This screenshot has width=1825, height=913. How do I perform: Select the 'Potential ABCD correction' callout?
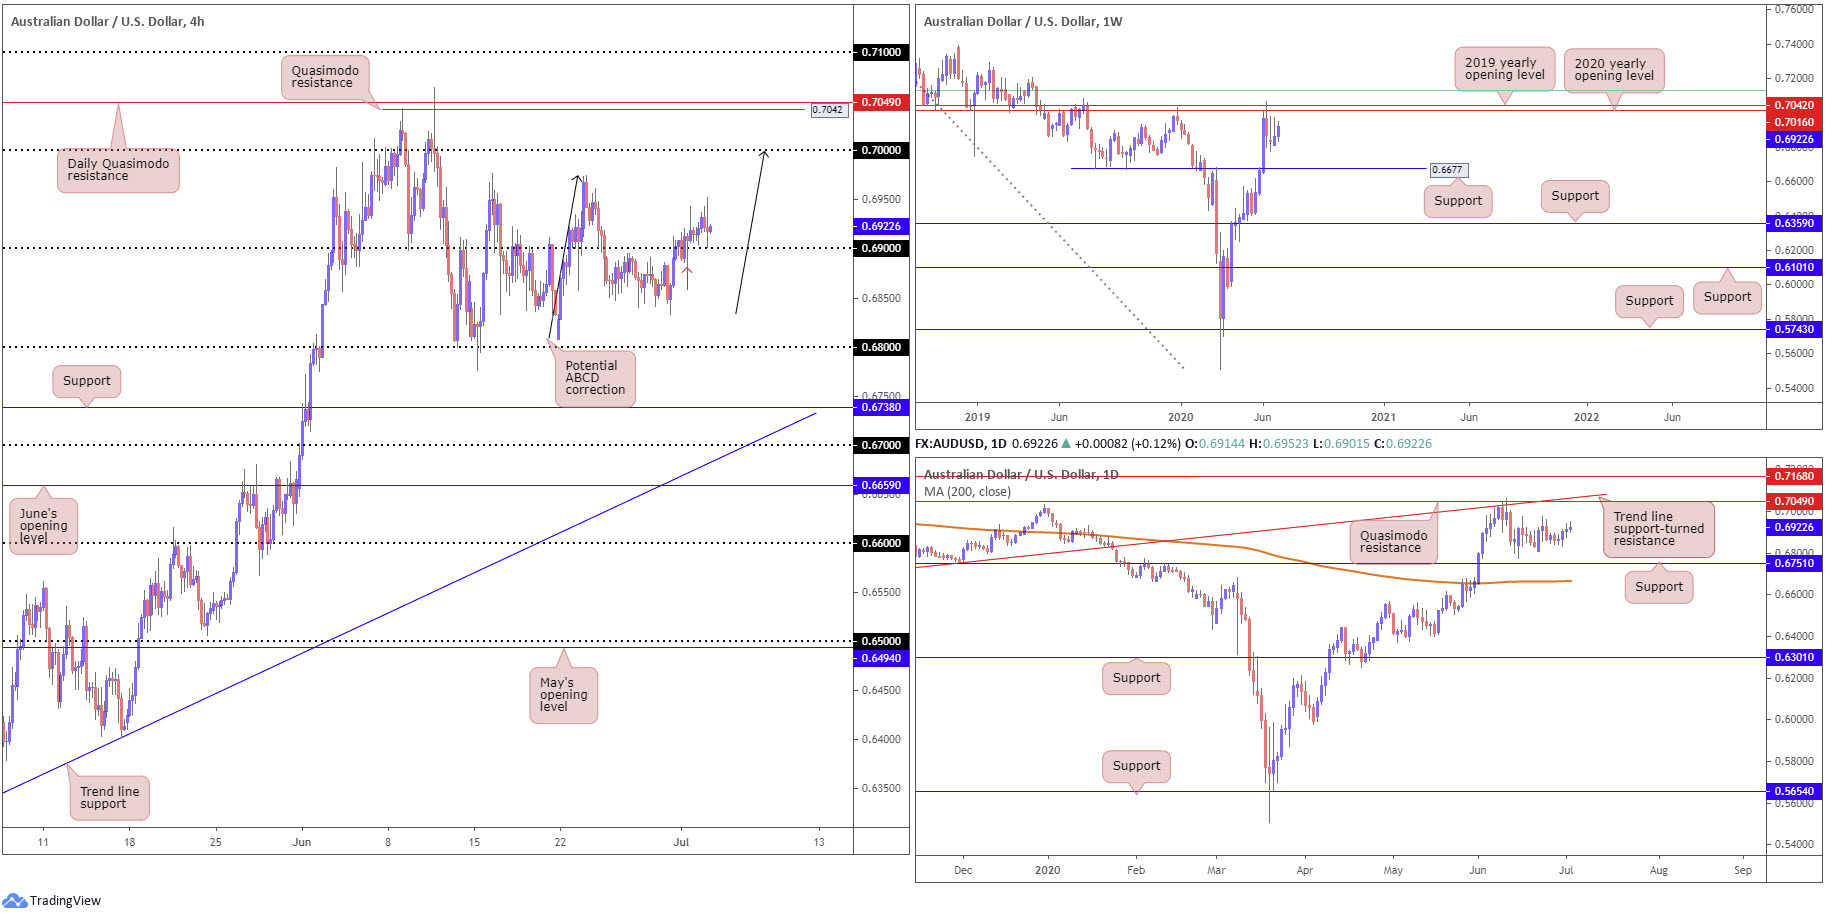click(x=595, y=378)
